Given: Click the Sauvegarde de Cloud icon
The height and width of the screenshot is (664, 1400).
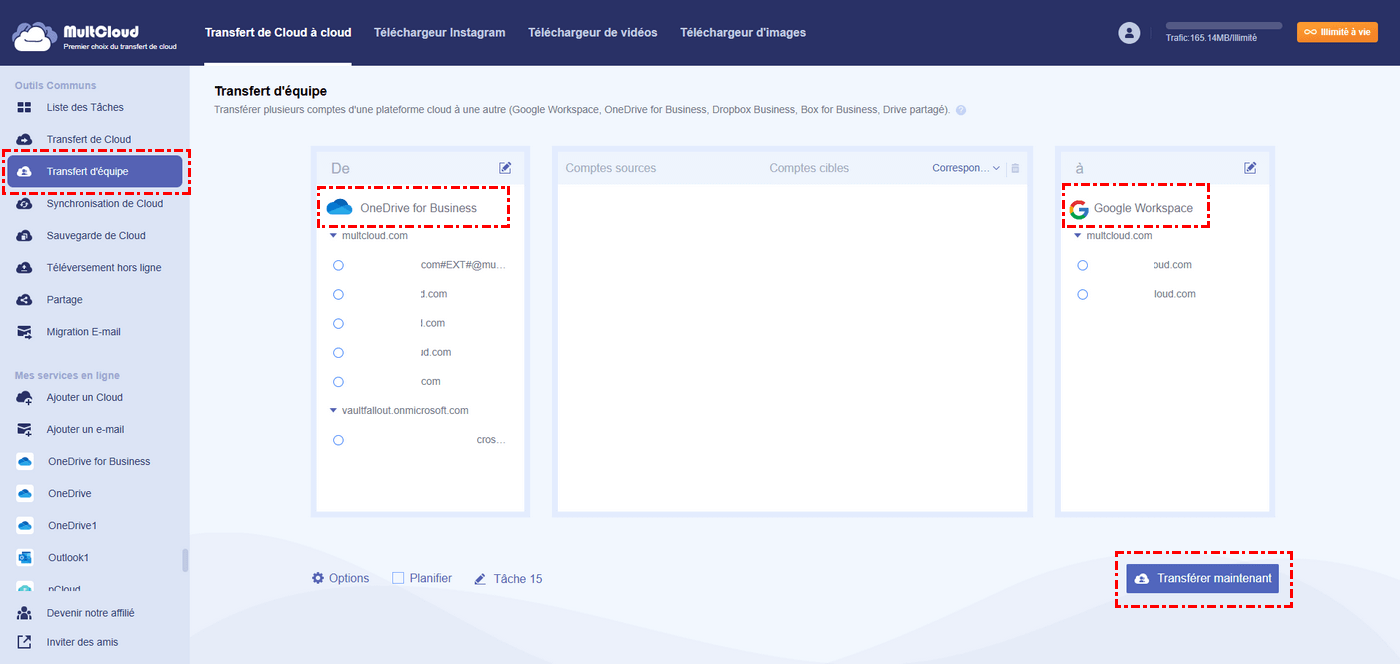Looking at the screenshot, I should point(24,235).
